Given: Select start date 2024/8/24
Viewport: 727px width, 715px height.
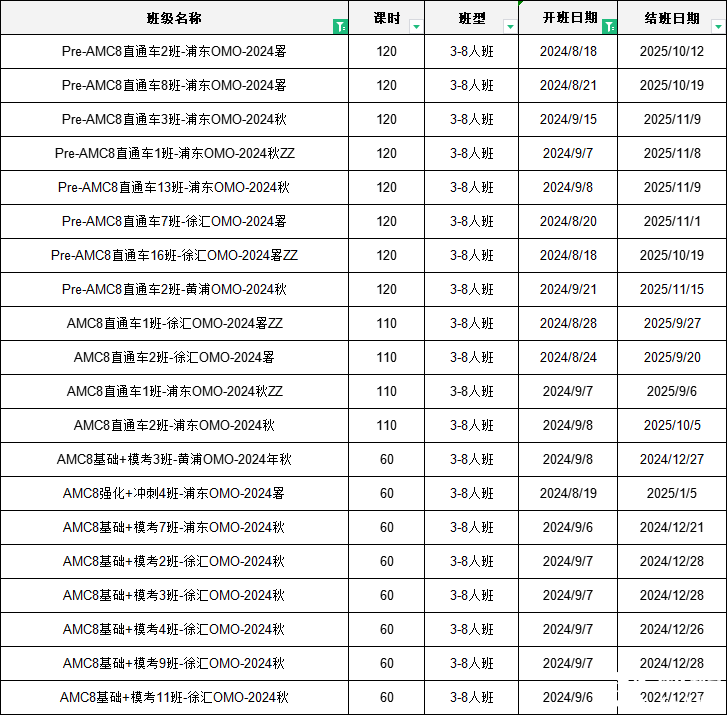Looking at the screenshot, I should click(x=568, y=358).
